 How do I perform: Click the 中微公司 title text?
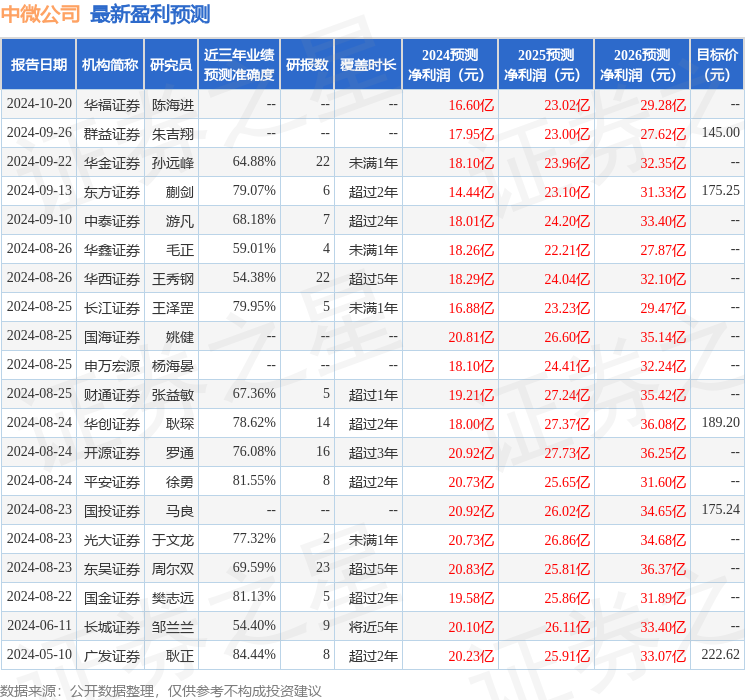click(x=41, y=14)
